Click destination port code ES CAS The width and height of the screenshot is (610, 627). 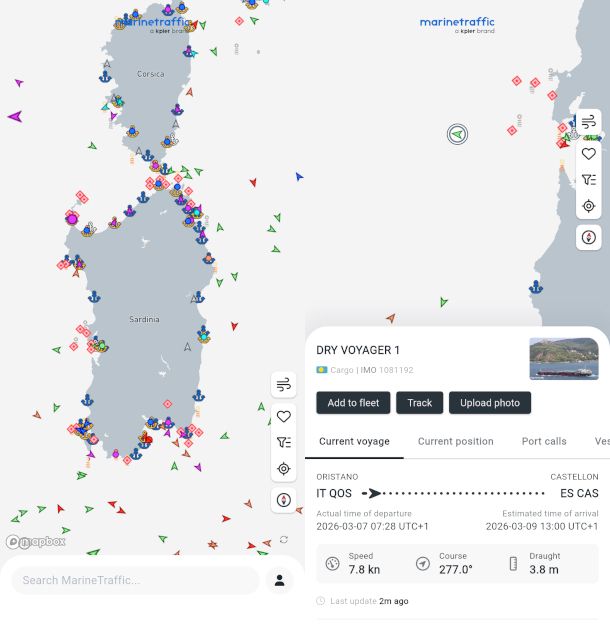579,493
